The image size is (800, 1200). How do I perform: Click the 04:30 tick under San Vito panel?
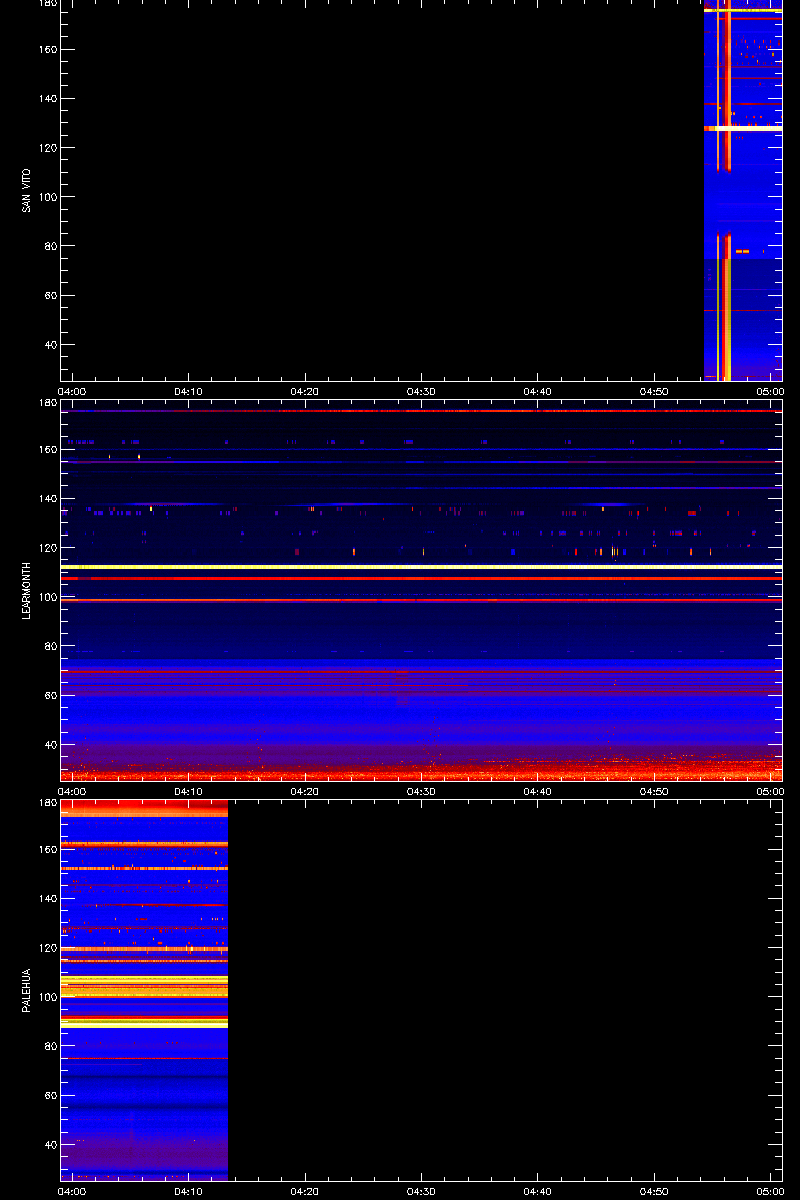pyautogui.click(x=421, y=391)
